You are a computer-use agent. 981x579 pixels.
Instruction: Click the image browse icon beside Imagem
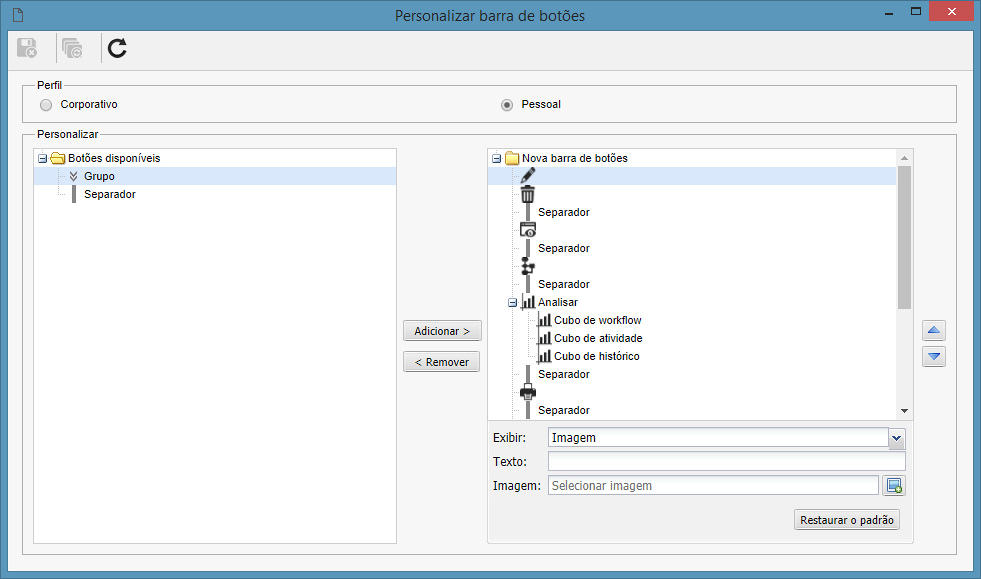[894, 486]
